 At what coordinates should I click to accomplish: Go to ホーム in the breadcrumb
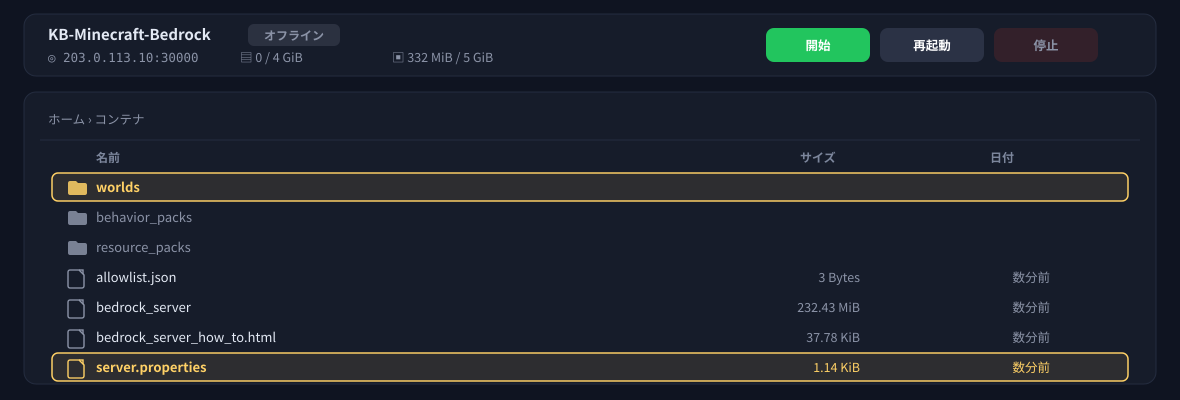pos(66,119)
